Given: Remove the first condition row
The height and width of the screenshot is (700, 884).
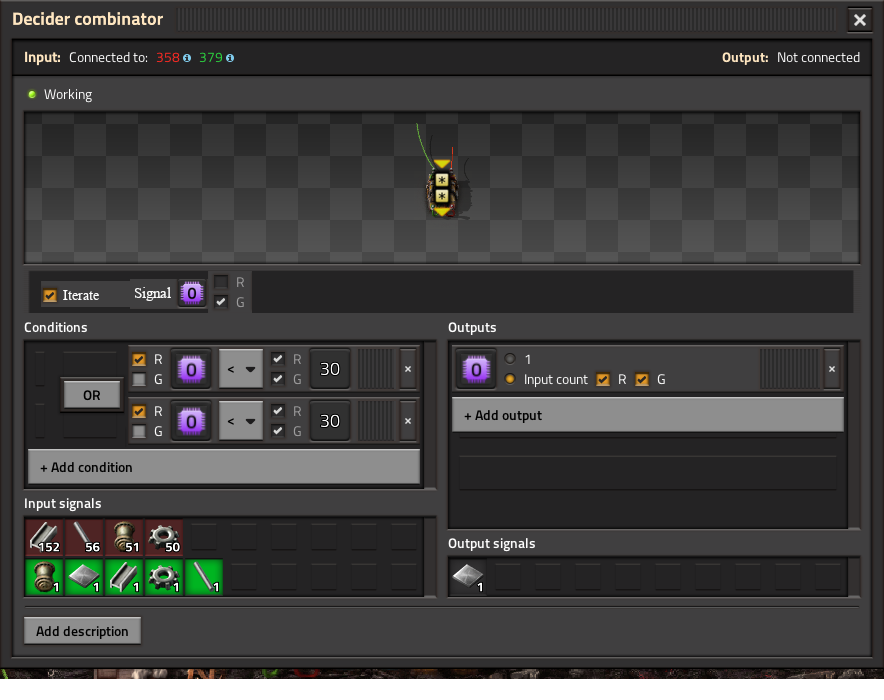Looking at the screenshot, I should click(408, 369).
